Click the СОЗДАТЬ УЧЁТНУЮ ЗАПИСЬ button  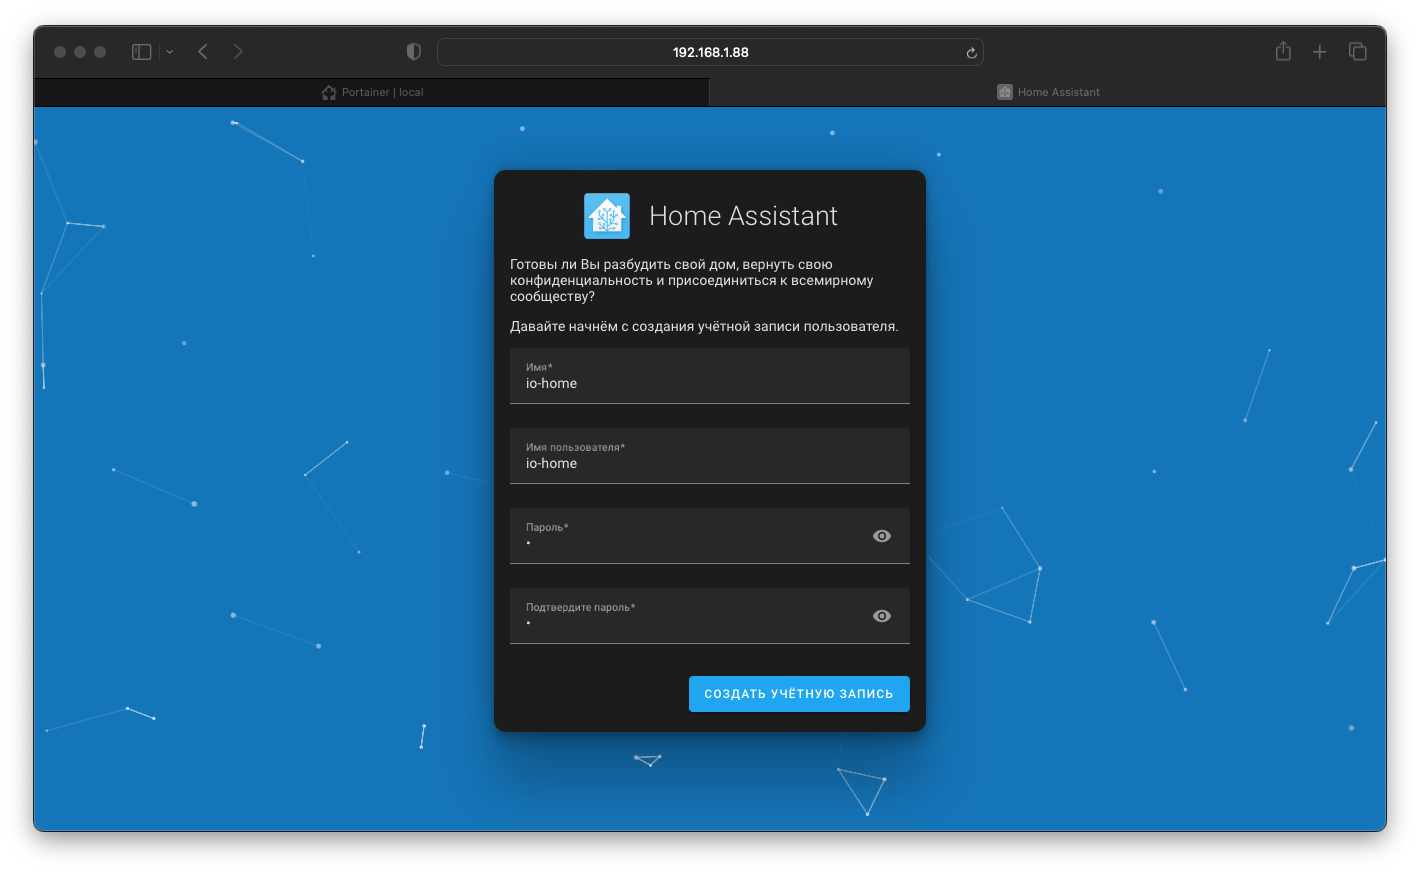pos(798,693)
